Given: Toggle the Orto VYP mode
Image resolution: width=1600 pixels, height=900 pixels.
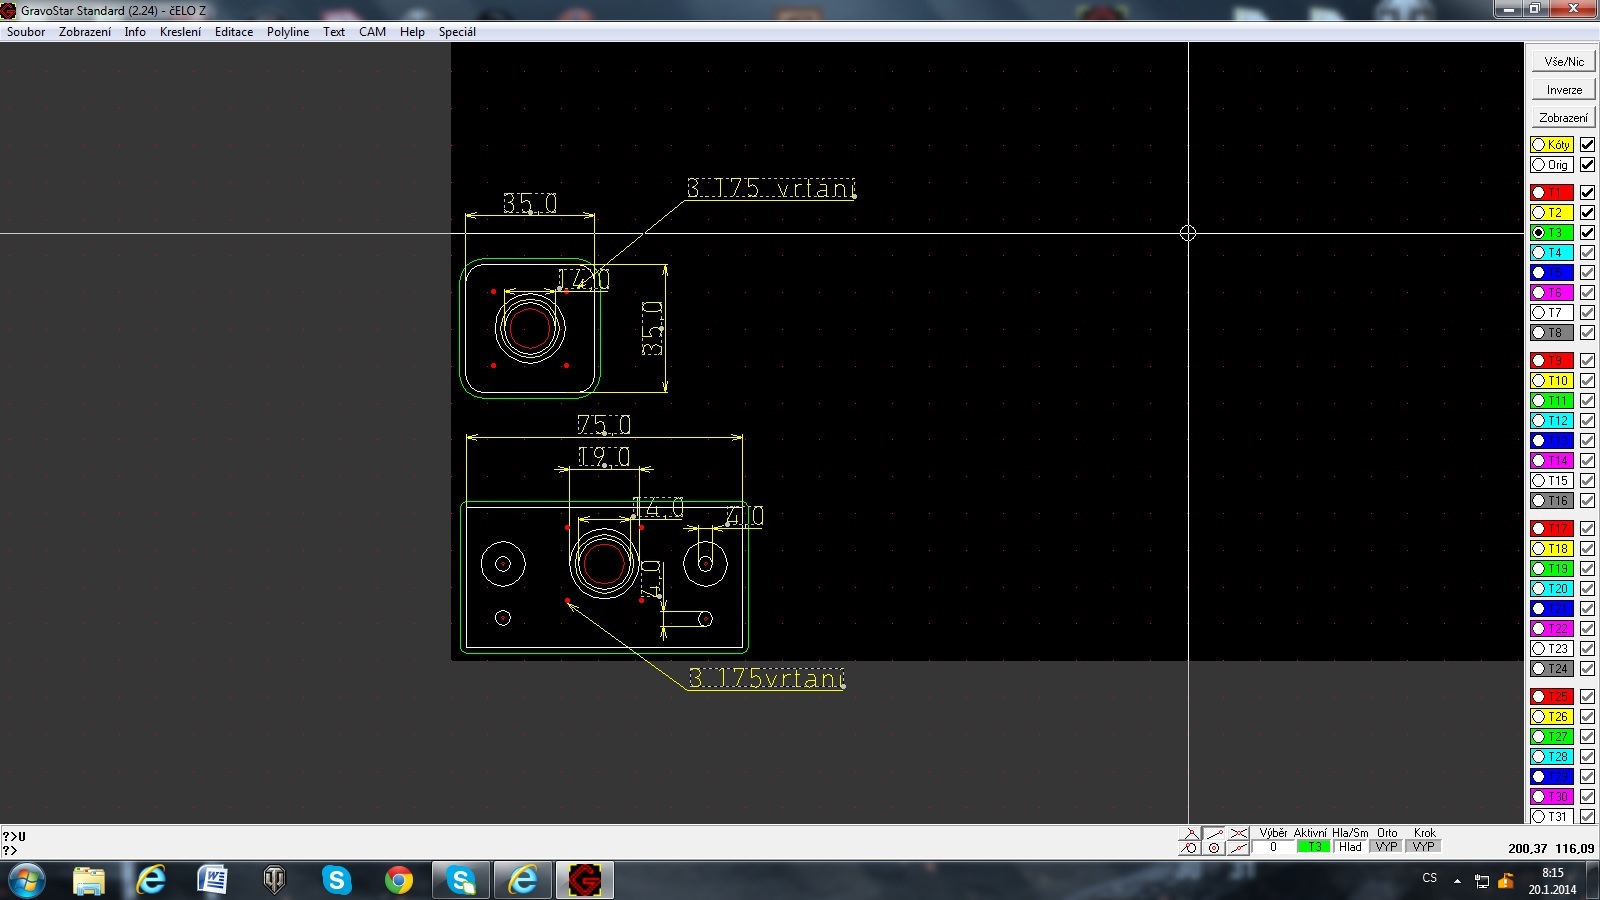Looking at the screenshot, I should click(1386, 847).
